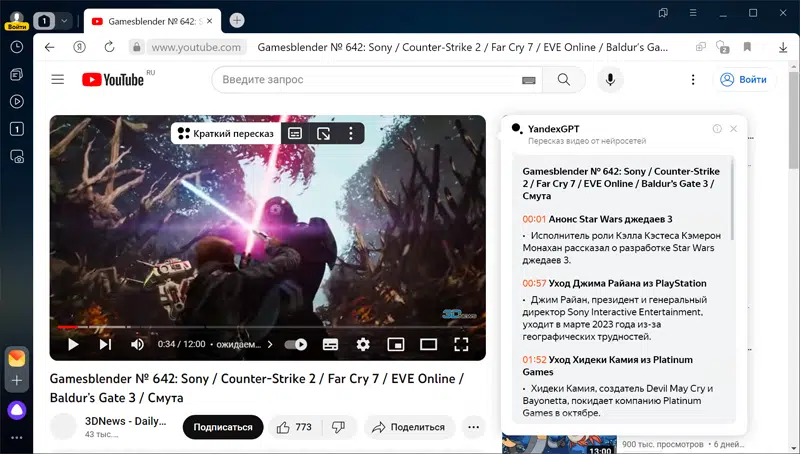This screenshot has height=454, width=800.
Task: Open the three-dot menu beside Краткий пересказ
Action: [x=351, y=133]
